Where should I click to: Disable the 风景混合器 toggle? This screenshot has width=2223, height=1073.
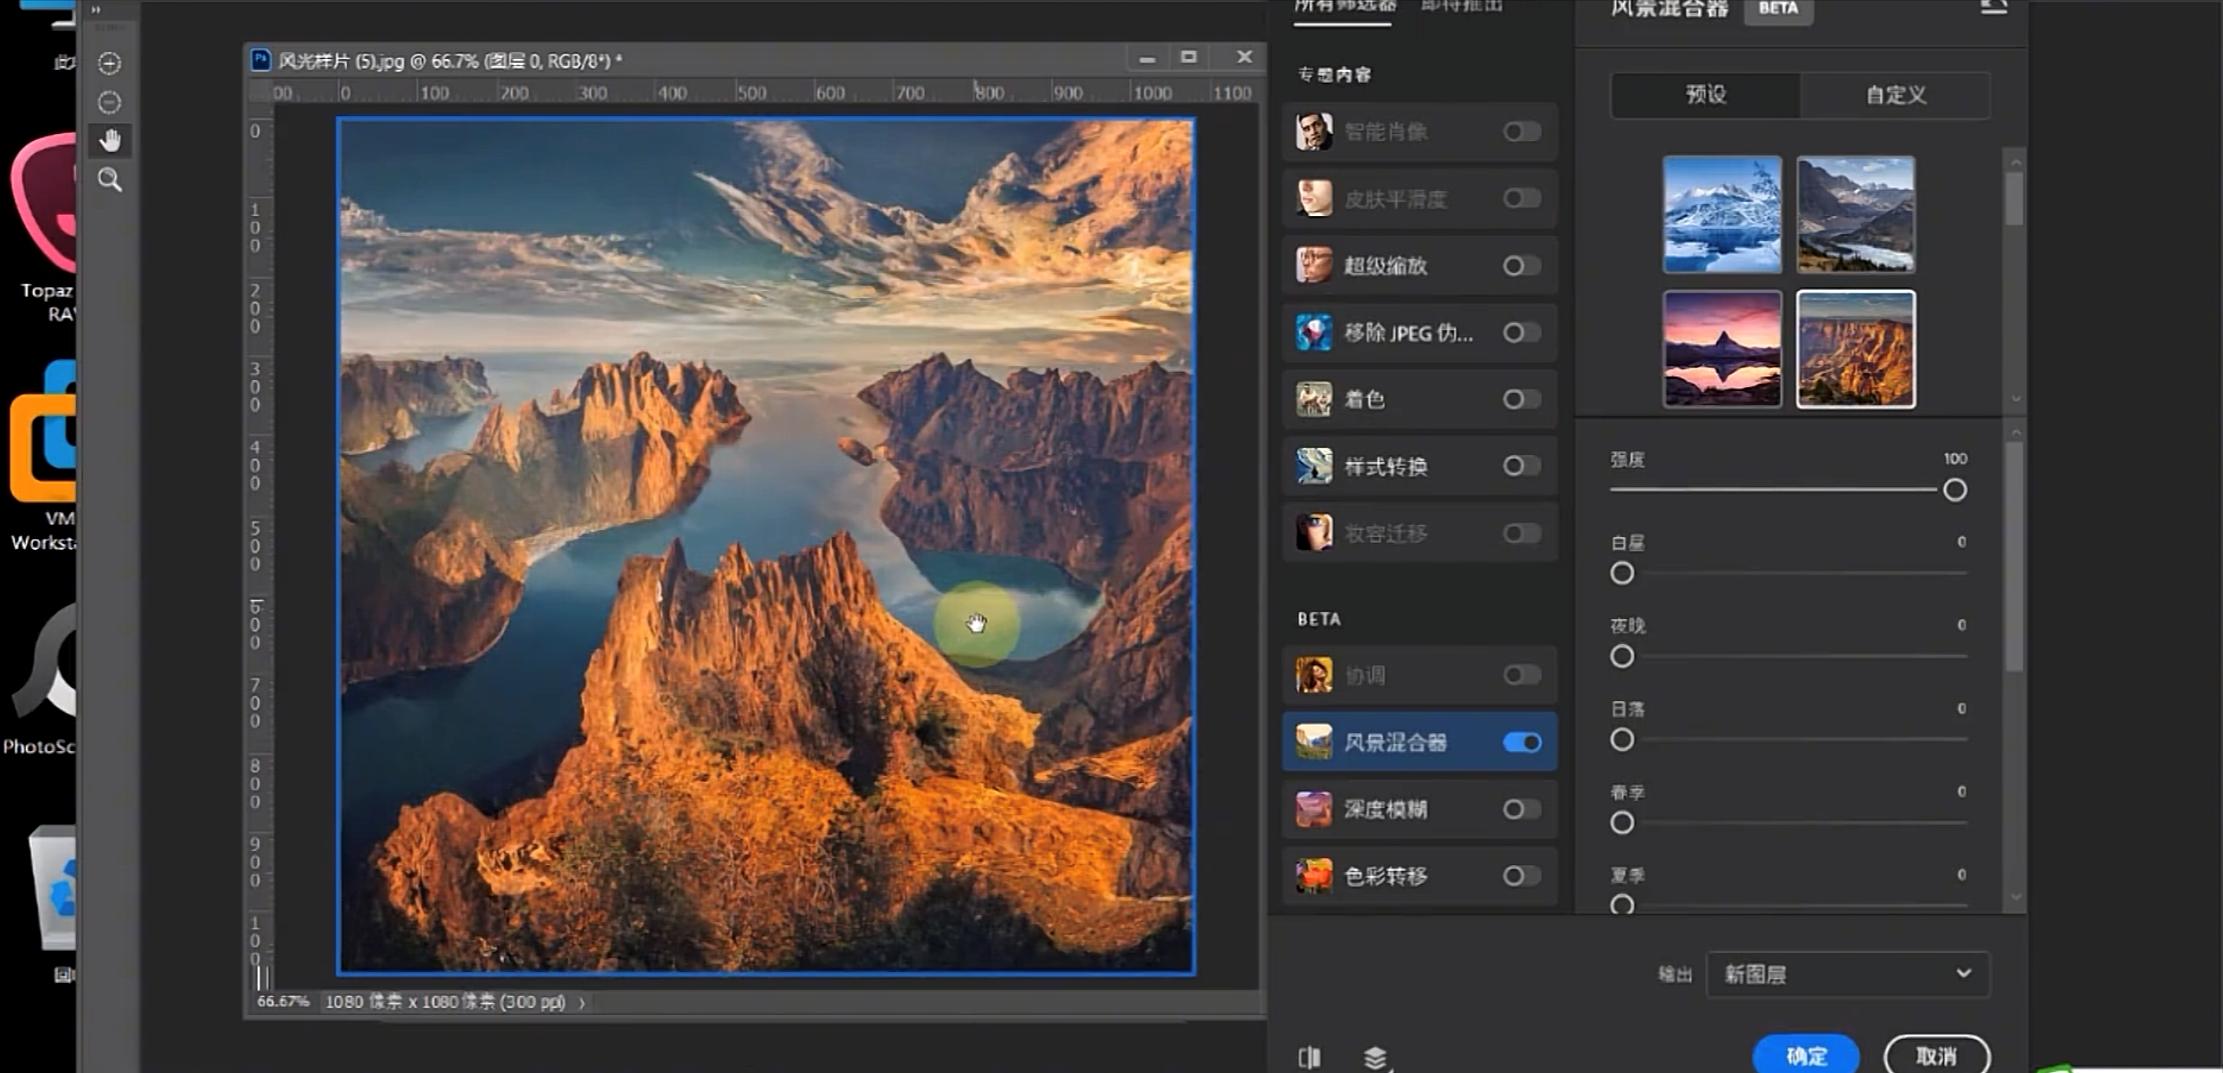pos(1521,742)
